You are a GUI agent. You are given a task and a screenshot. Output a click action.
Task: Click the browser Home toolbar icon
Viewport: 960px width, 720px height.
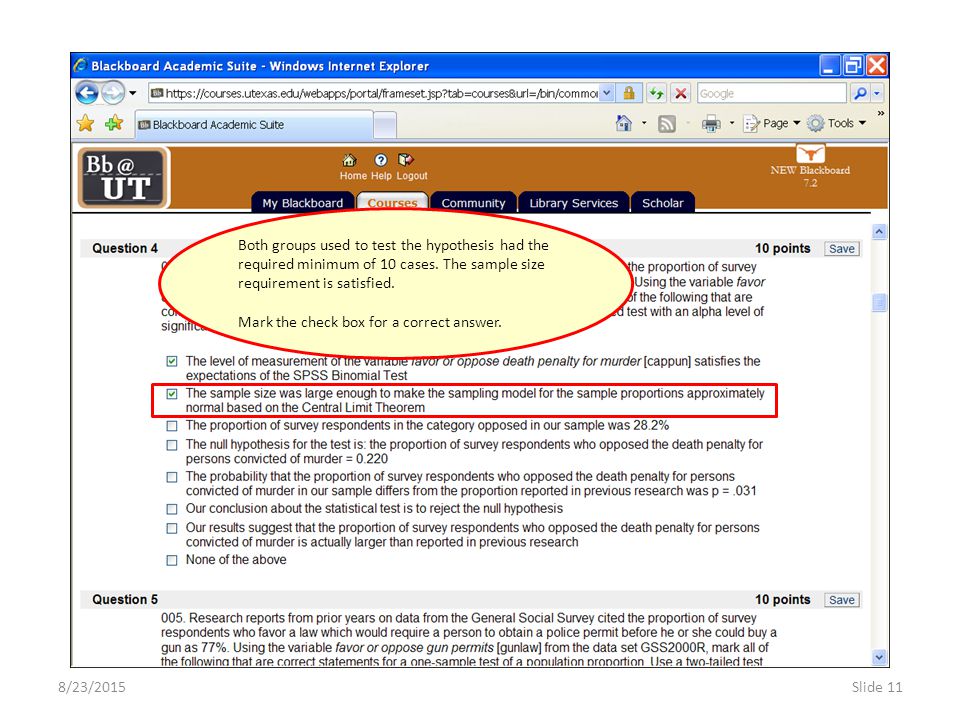tap(623, 123)
